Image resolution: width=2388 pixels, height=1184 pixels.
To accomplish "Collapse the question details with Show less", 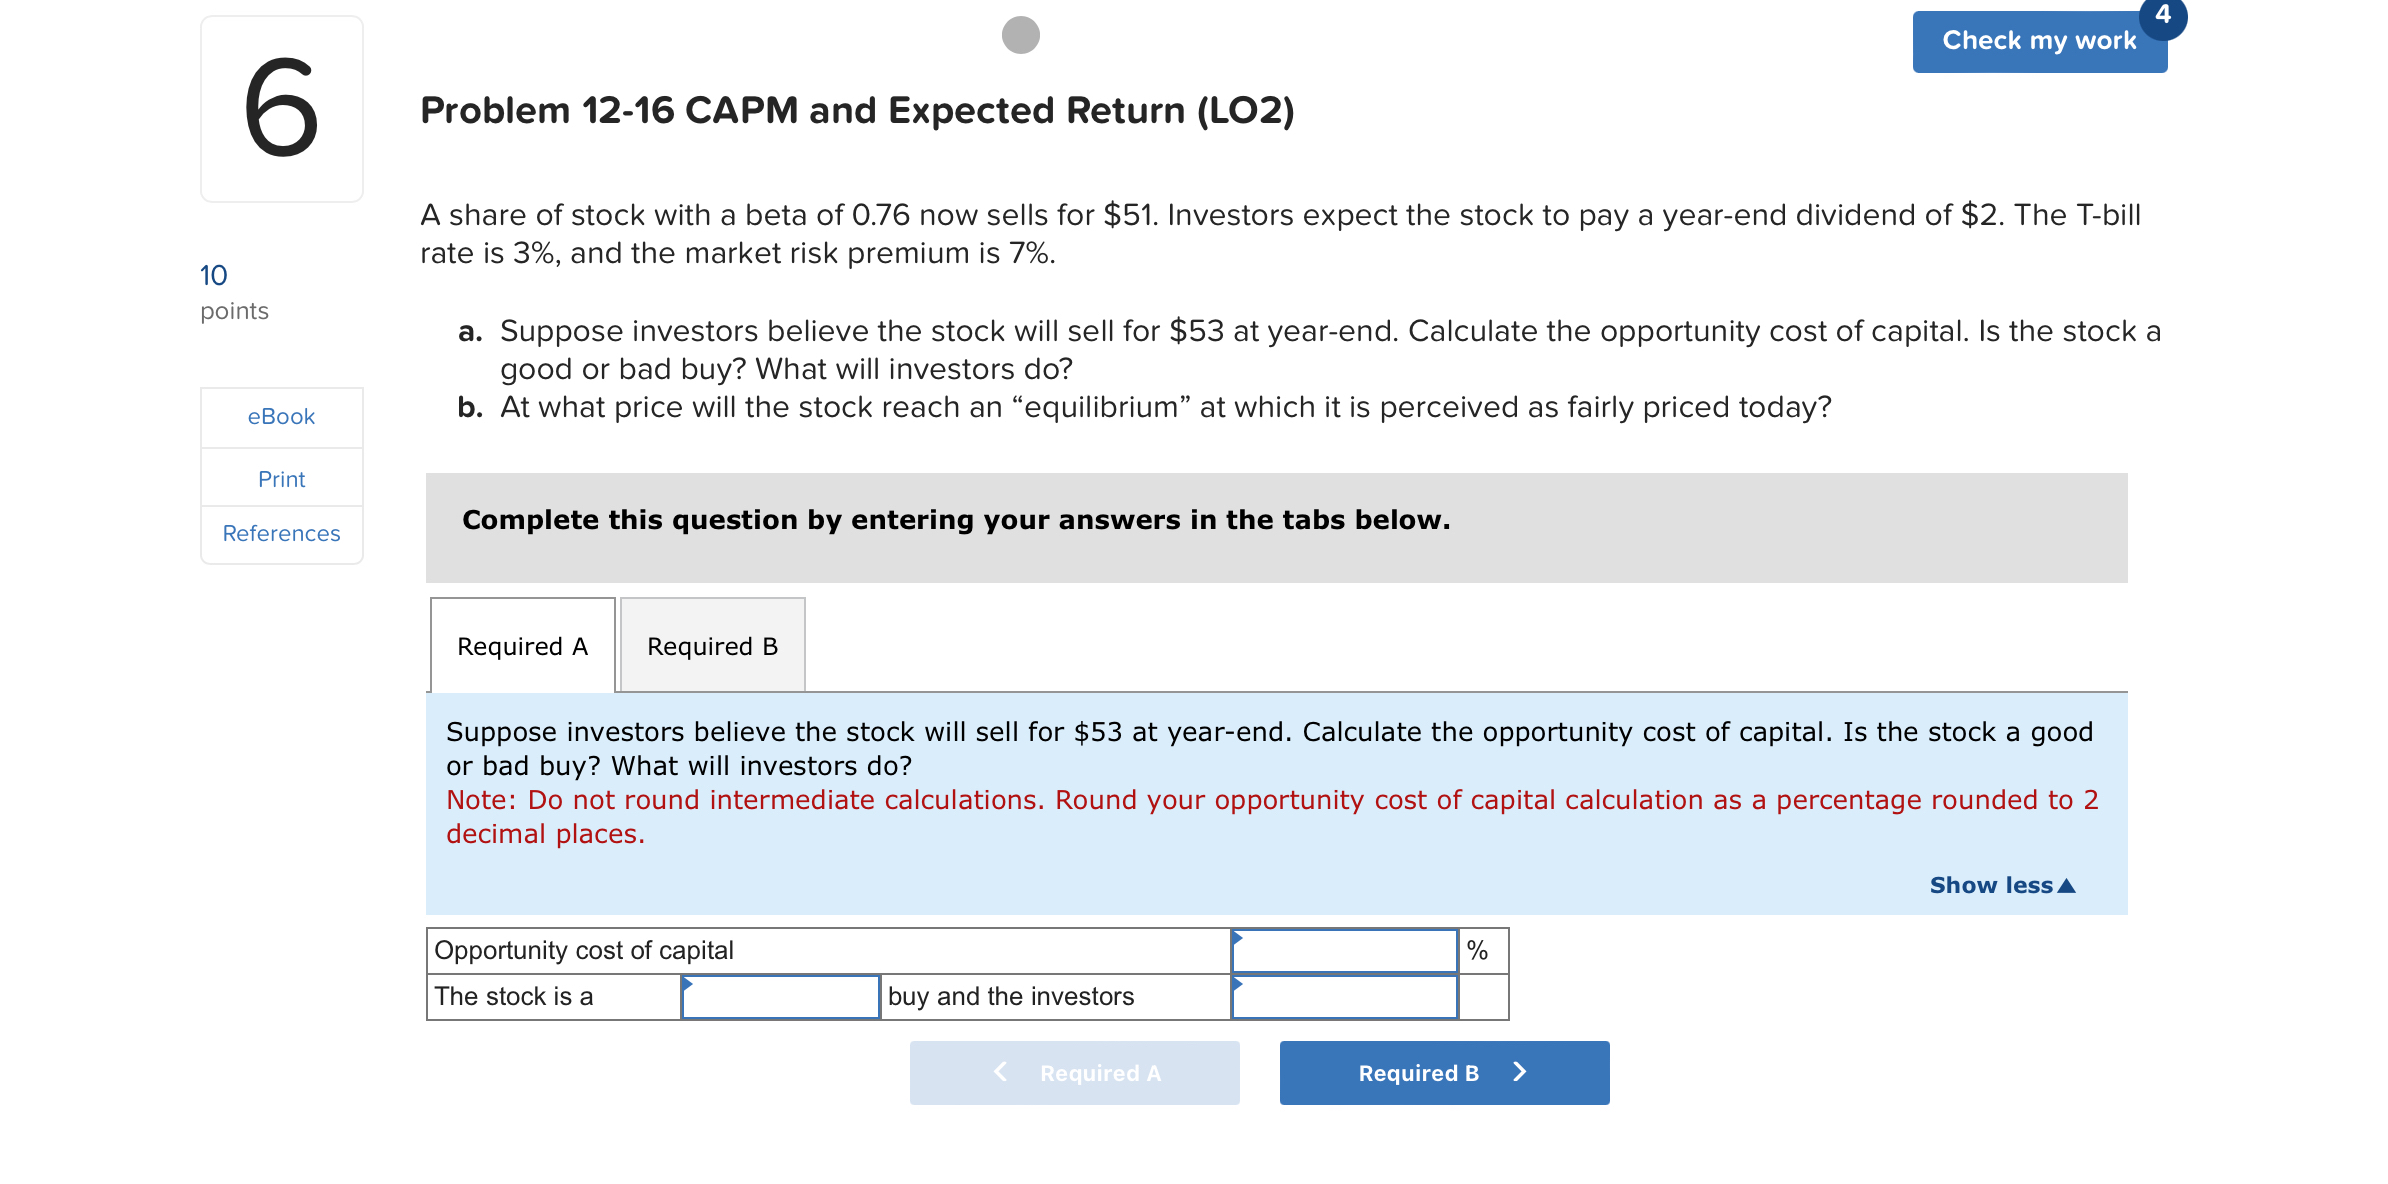I will tap(2000, 884).
